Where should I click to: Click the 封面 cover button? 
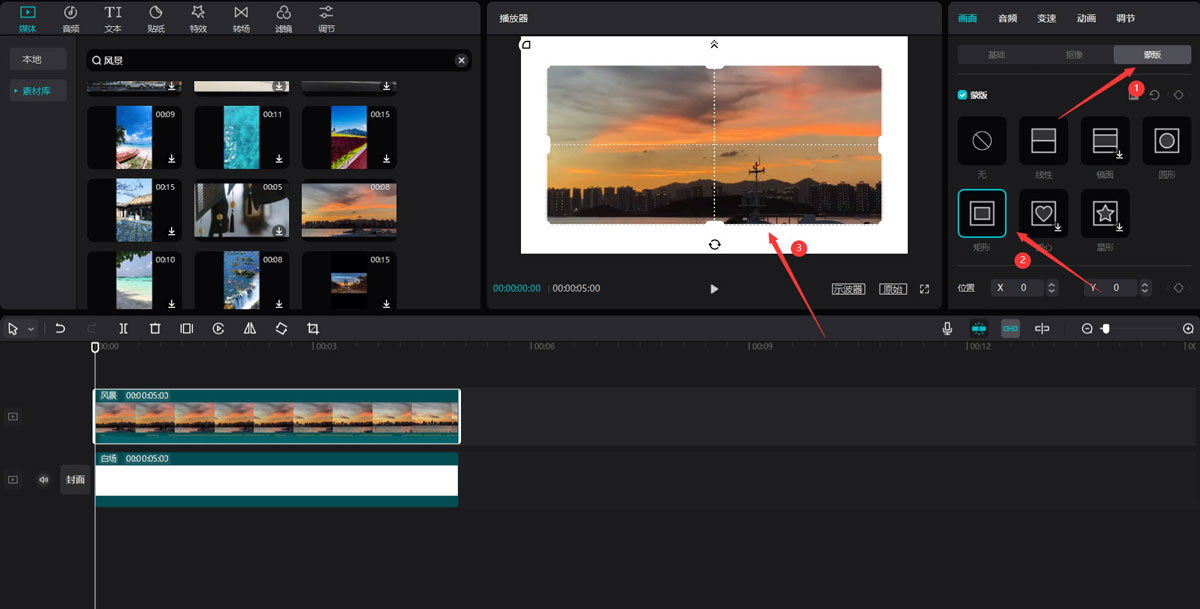76,480
